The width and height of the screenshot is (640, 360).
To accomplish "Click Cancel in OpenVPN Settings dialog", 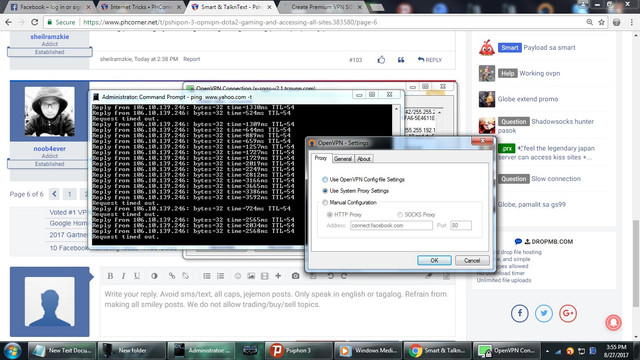I will point(472,260).
